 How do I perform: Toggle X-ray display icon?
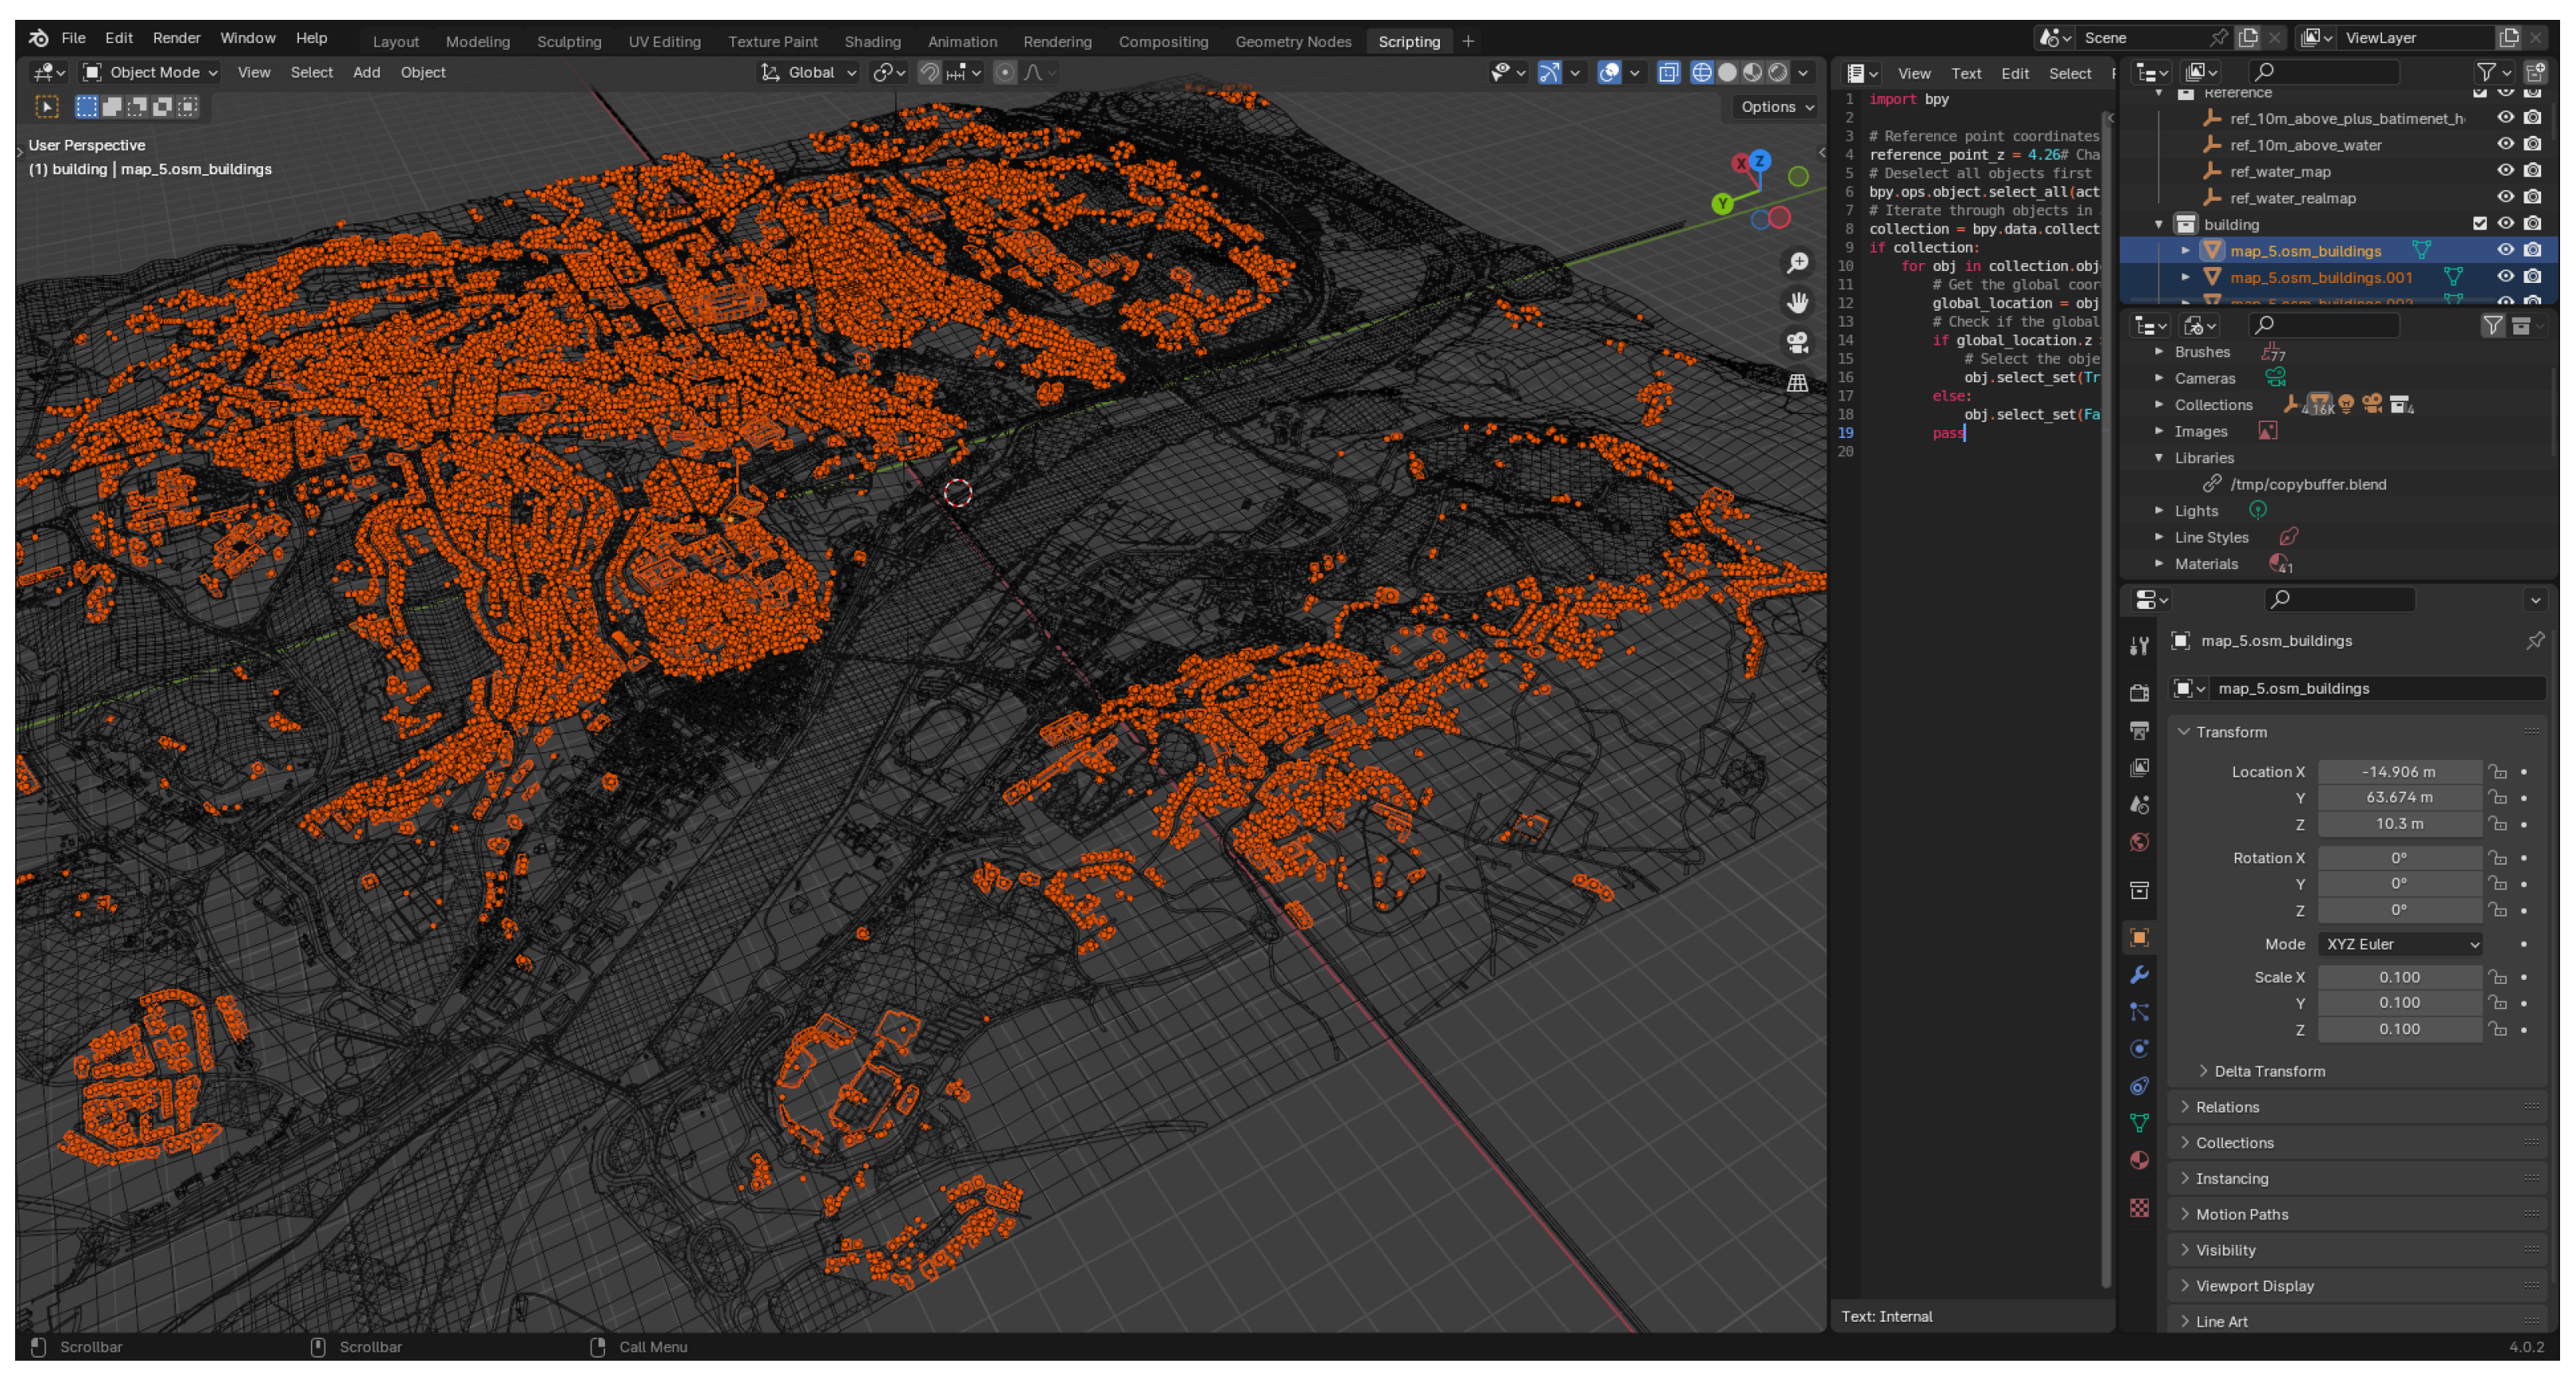tap(1668, 72)
